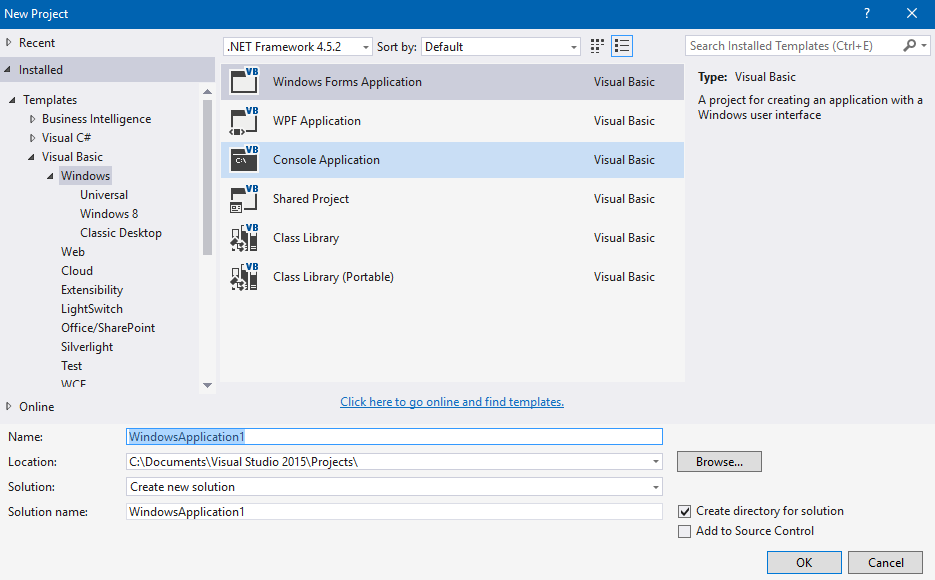Select the Silverlight category
935x580 pixels.
tap(87, 347)
